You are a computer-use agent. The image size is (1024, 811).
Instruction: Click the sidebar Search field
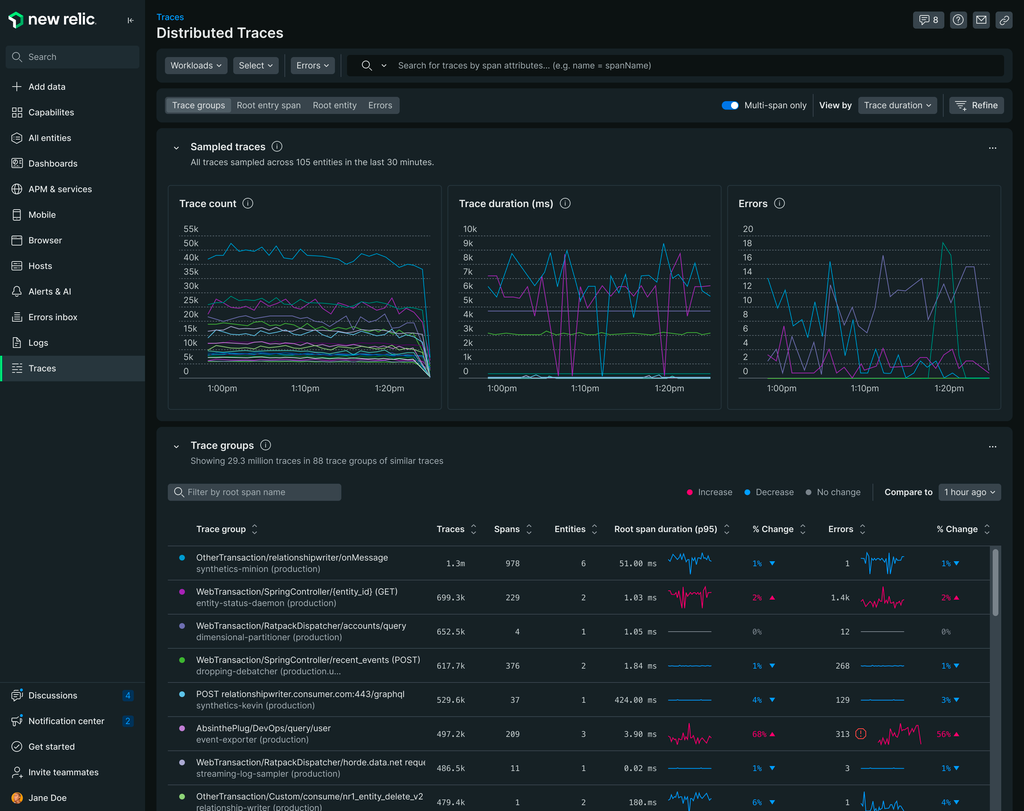[x=72, y=57]
